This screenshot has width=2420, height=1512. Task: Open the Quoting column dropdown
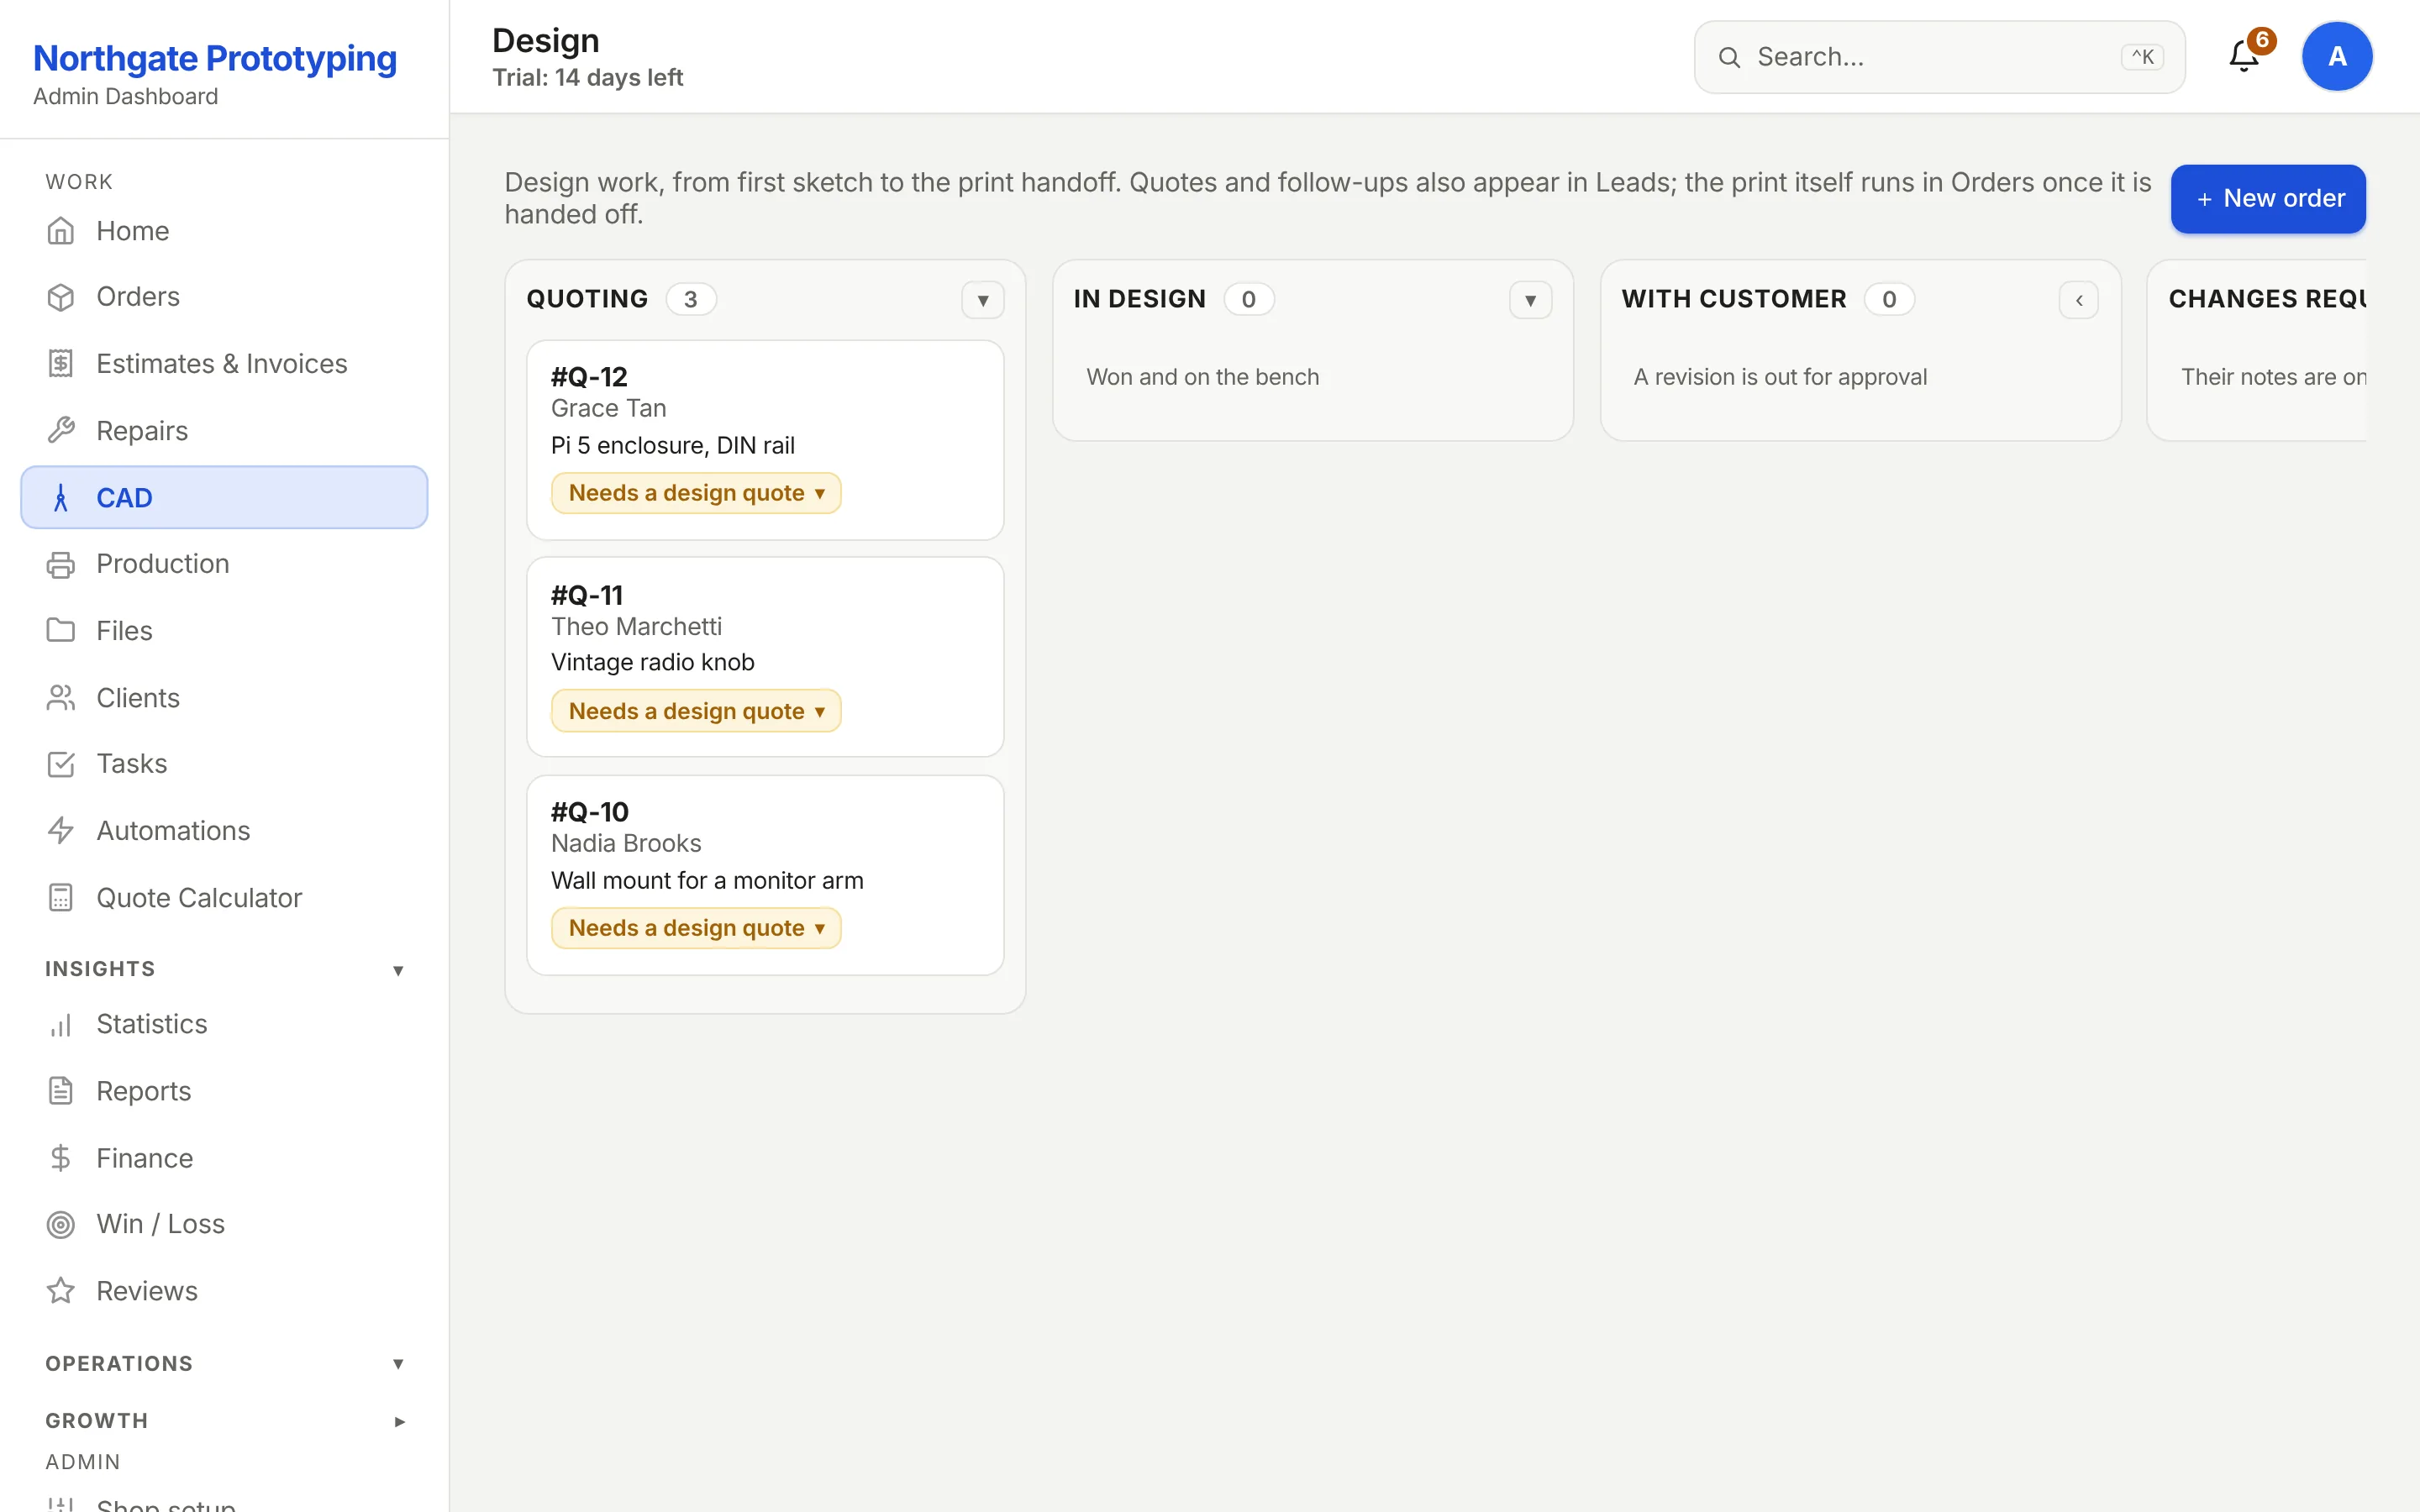pos(983,300)
